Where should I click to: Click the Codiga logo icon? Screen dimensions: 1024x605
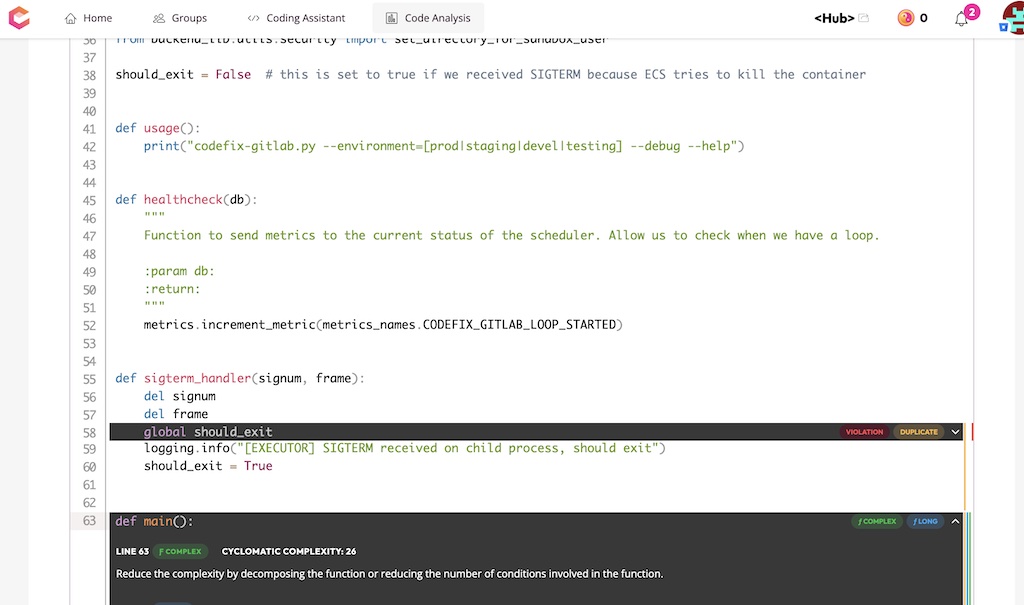[x=19, y=18]
